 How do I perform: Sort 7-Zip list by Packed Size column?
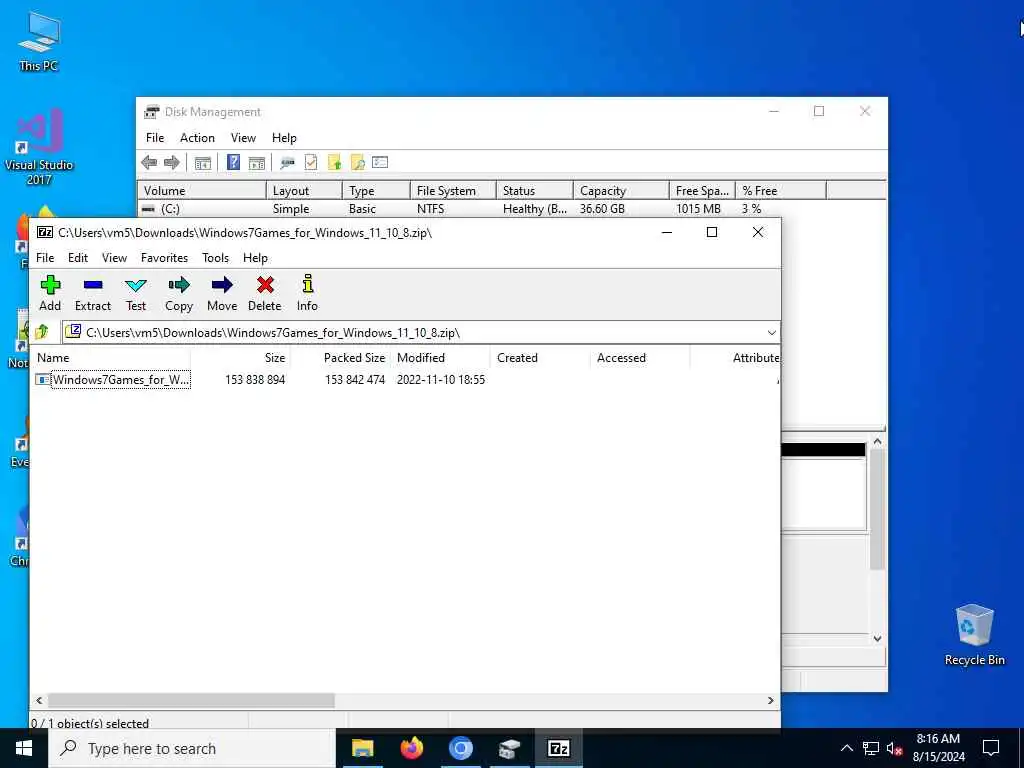(340, 358)
